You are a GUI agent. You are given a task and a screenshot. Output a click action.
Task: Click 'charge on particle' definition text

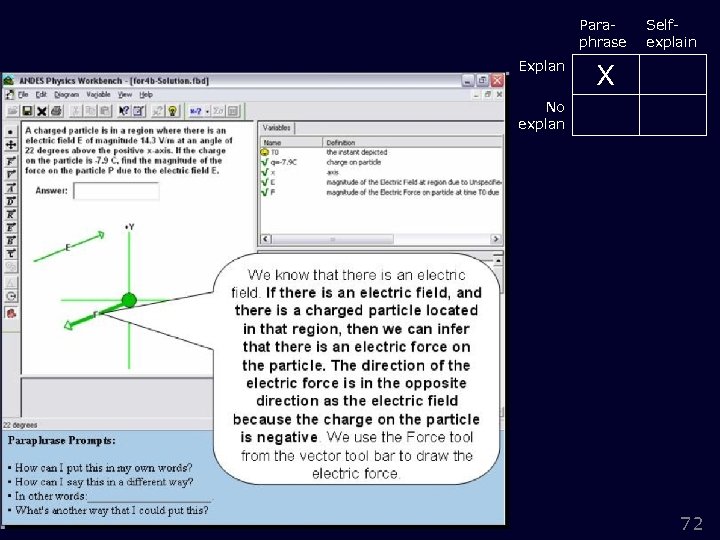[354, 162]
